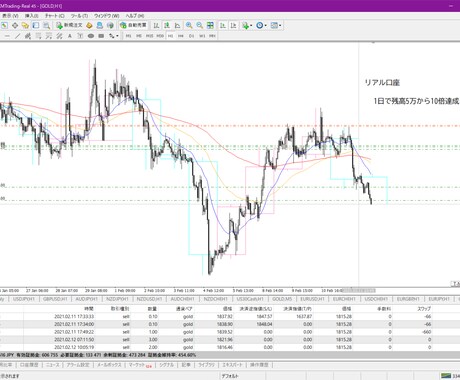The width and height of the screenshot is (460, 380).
Task: Switch to USDJPY,H1 chart tab
Action: [x=24, y=299]
